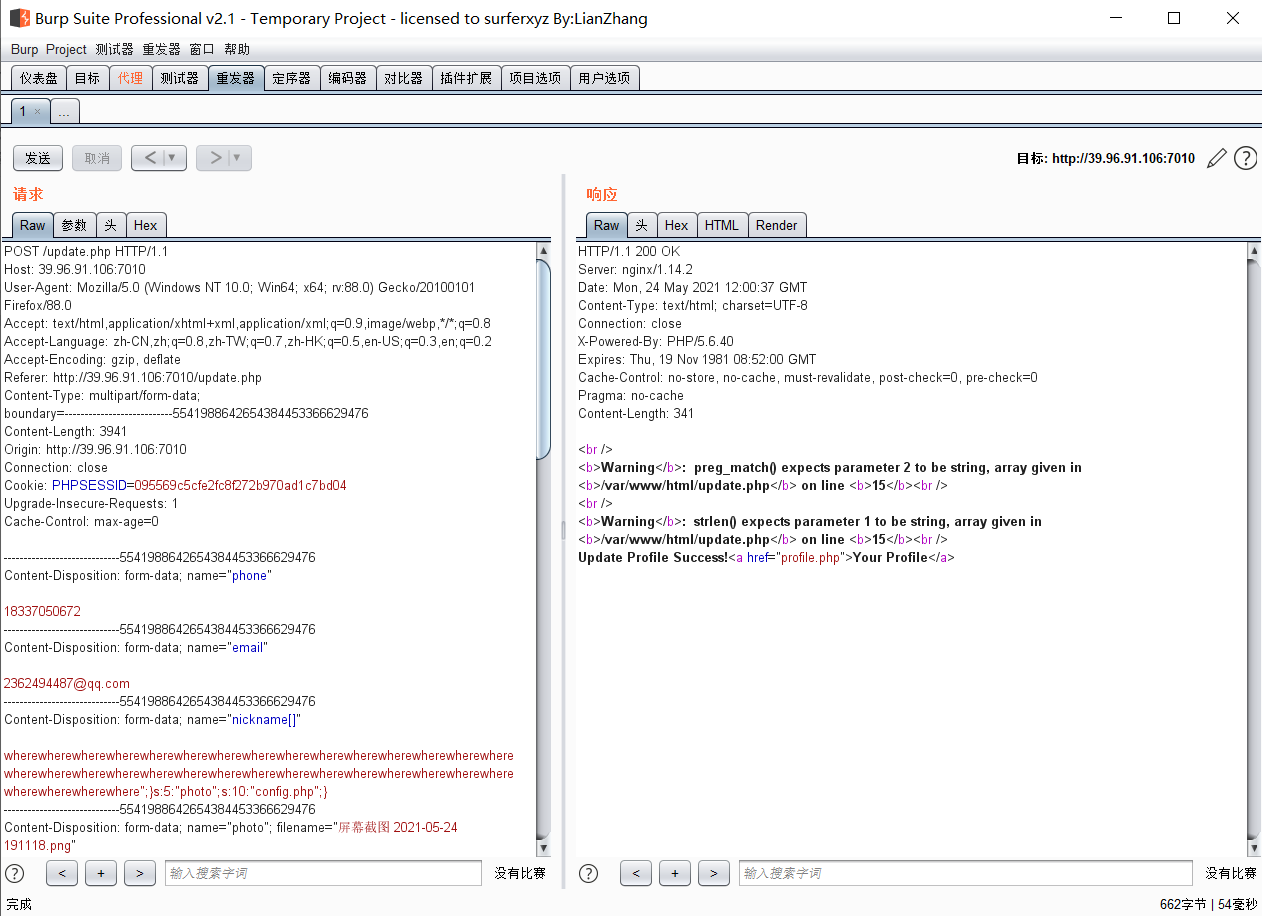Select the response Render tab

pos(777,225)
